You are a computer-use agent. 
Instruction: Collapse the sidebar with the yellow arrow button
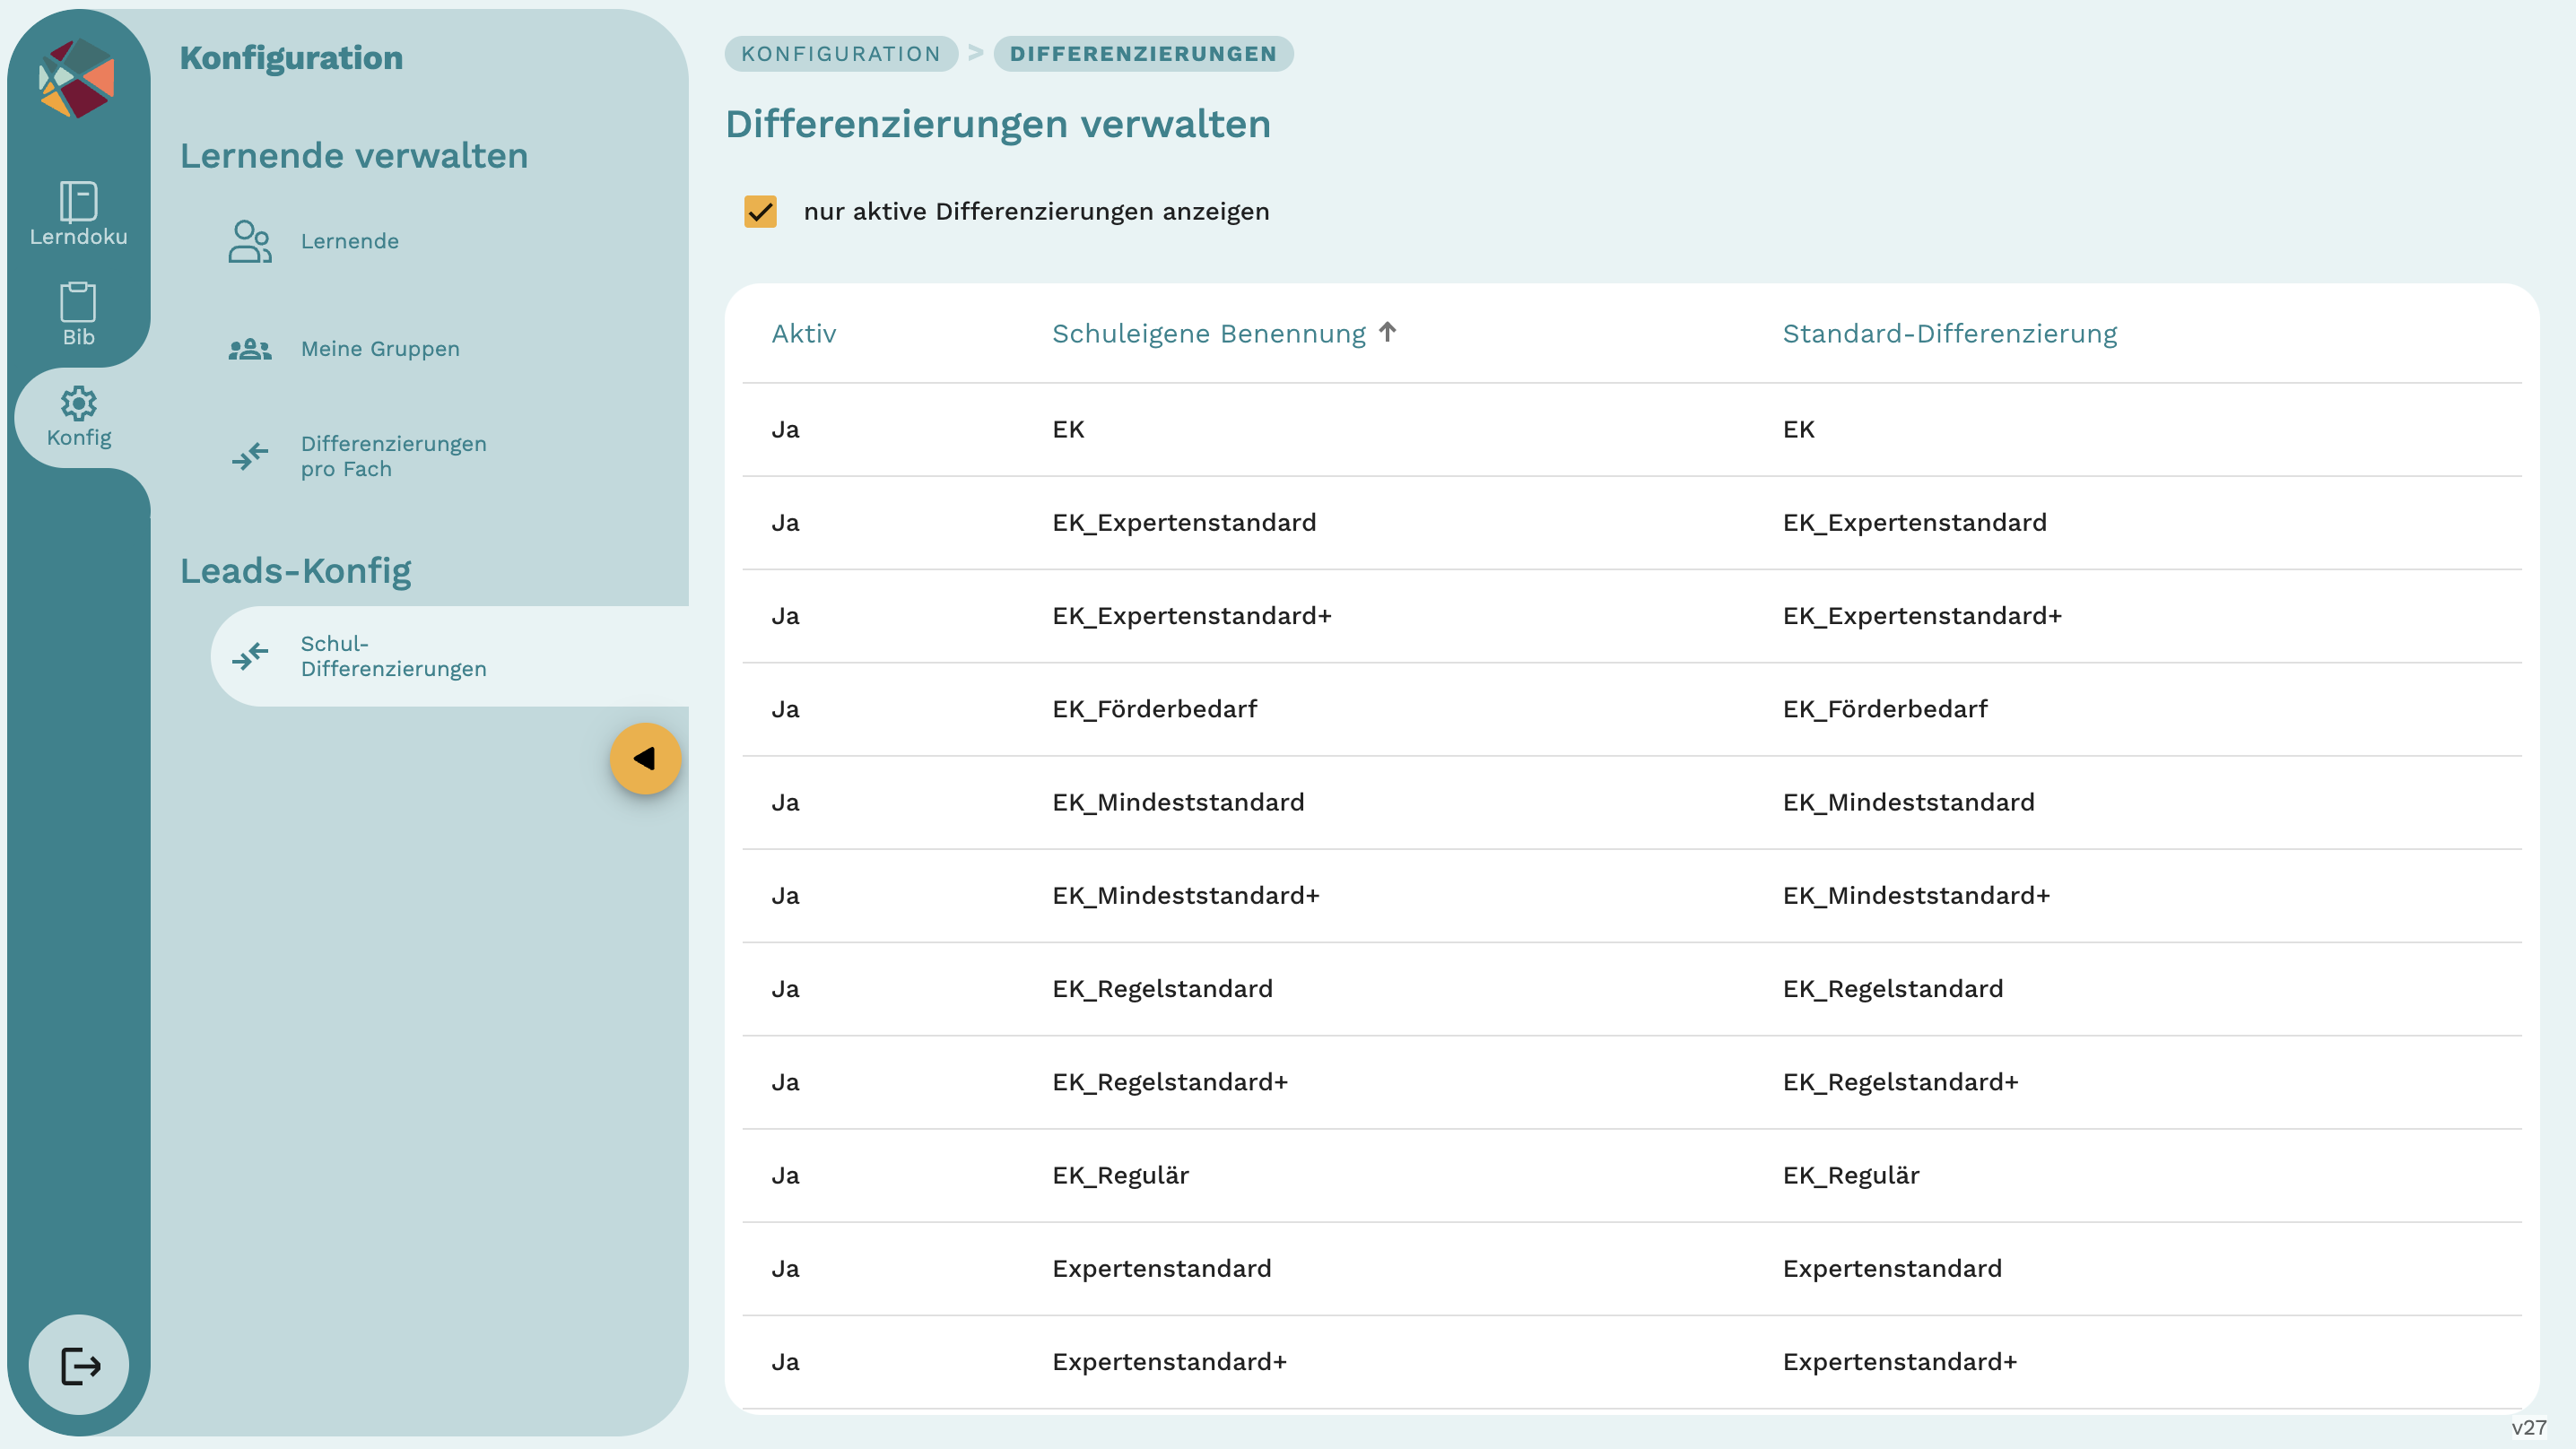(645, 758)
